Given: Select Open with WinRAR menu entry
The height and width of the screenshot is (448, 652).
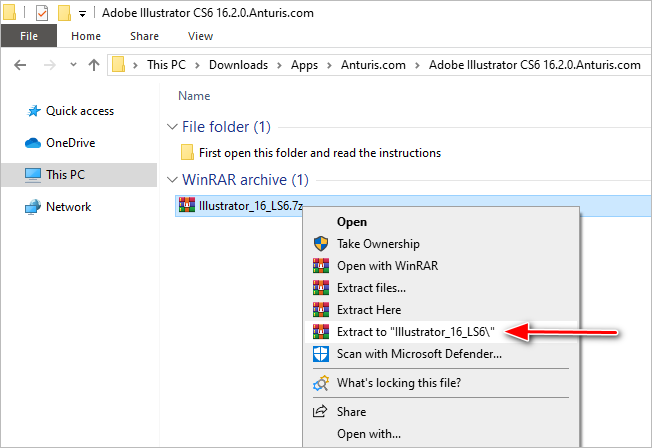Looking at the screenshot, I should [x=387, y=266].
